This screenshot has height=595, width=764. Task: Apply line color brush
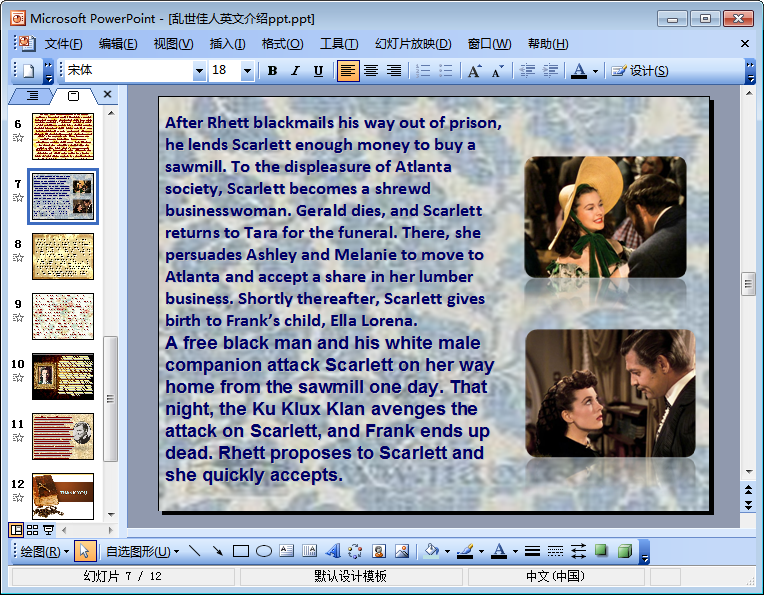pyautogui.click(x=465, y=551)
